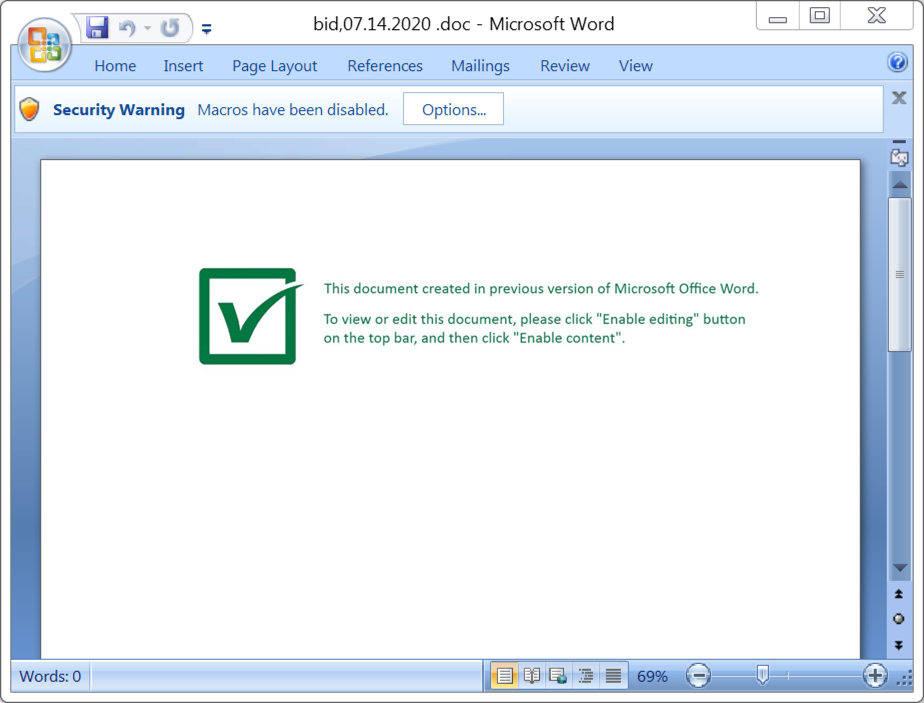924x703 pixels.
Task: Click vertical scrollbar up arrow
Action: coord(900,184)
